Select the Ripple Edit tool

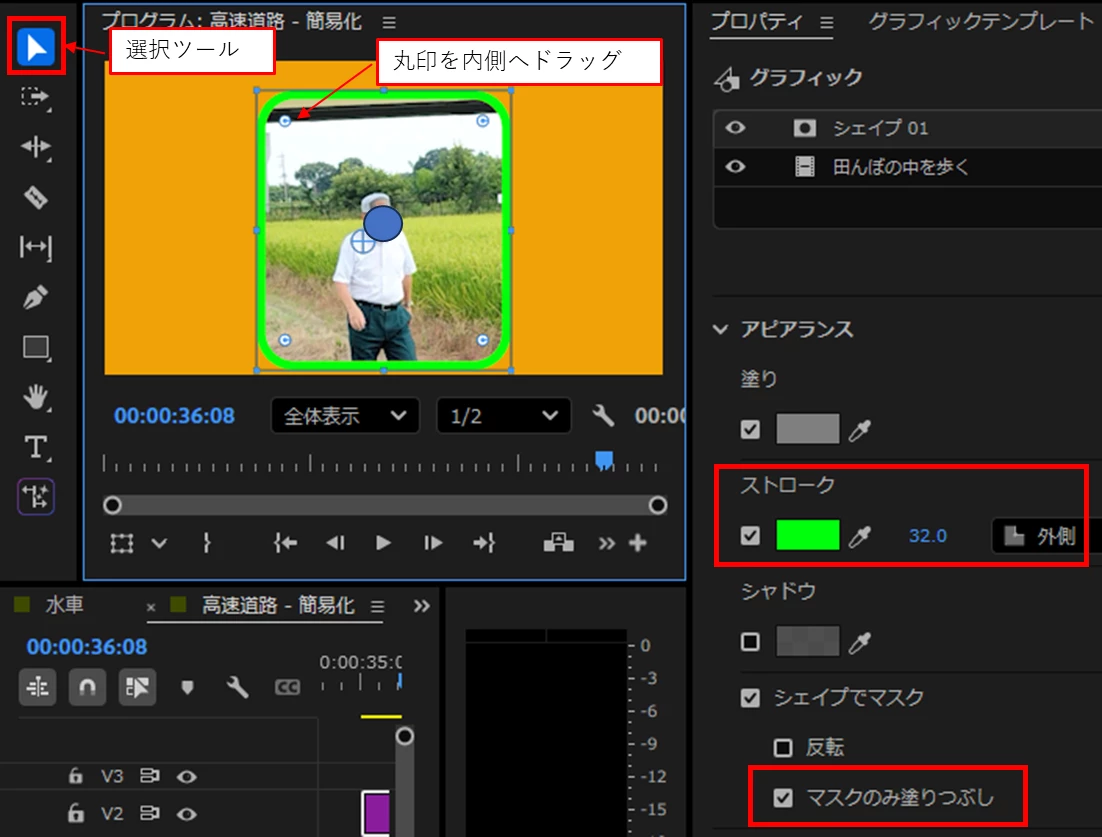[x=36, y=147]
